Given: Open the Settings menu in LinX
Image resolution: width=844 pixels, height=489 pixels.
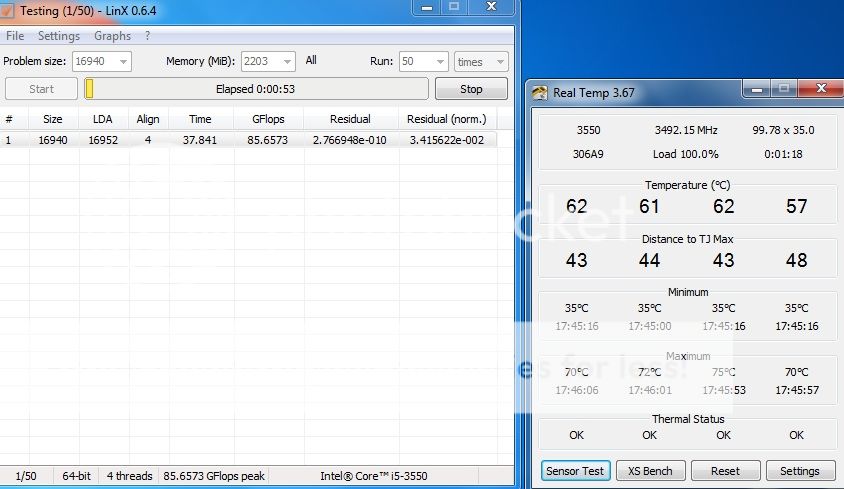Looking at the screenshot, I should tap(59, 36).
